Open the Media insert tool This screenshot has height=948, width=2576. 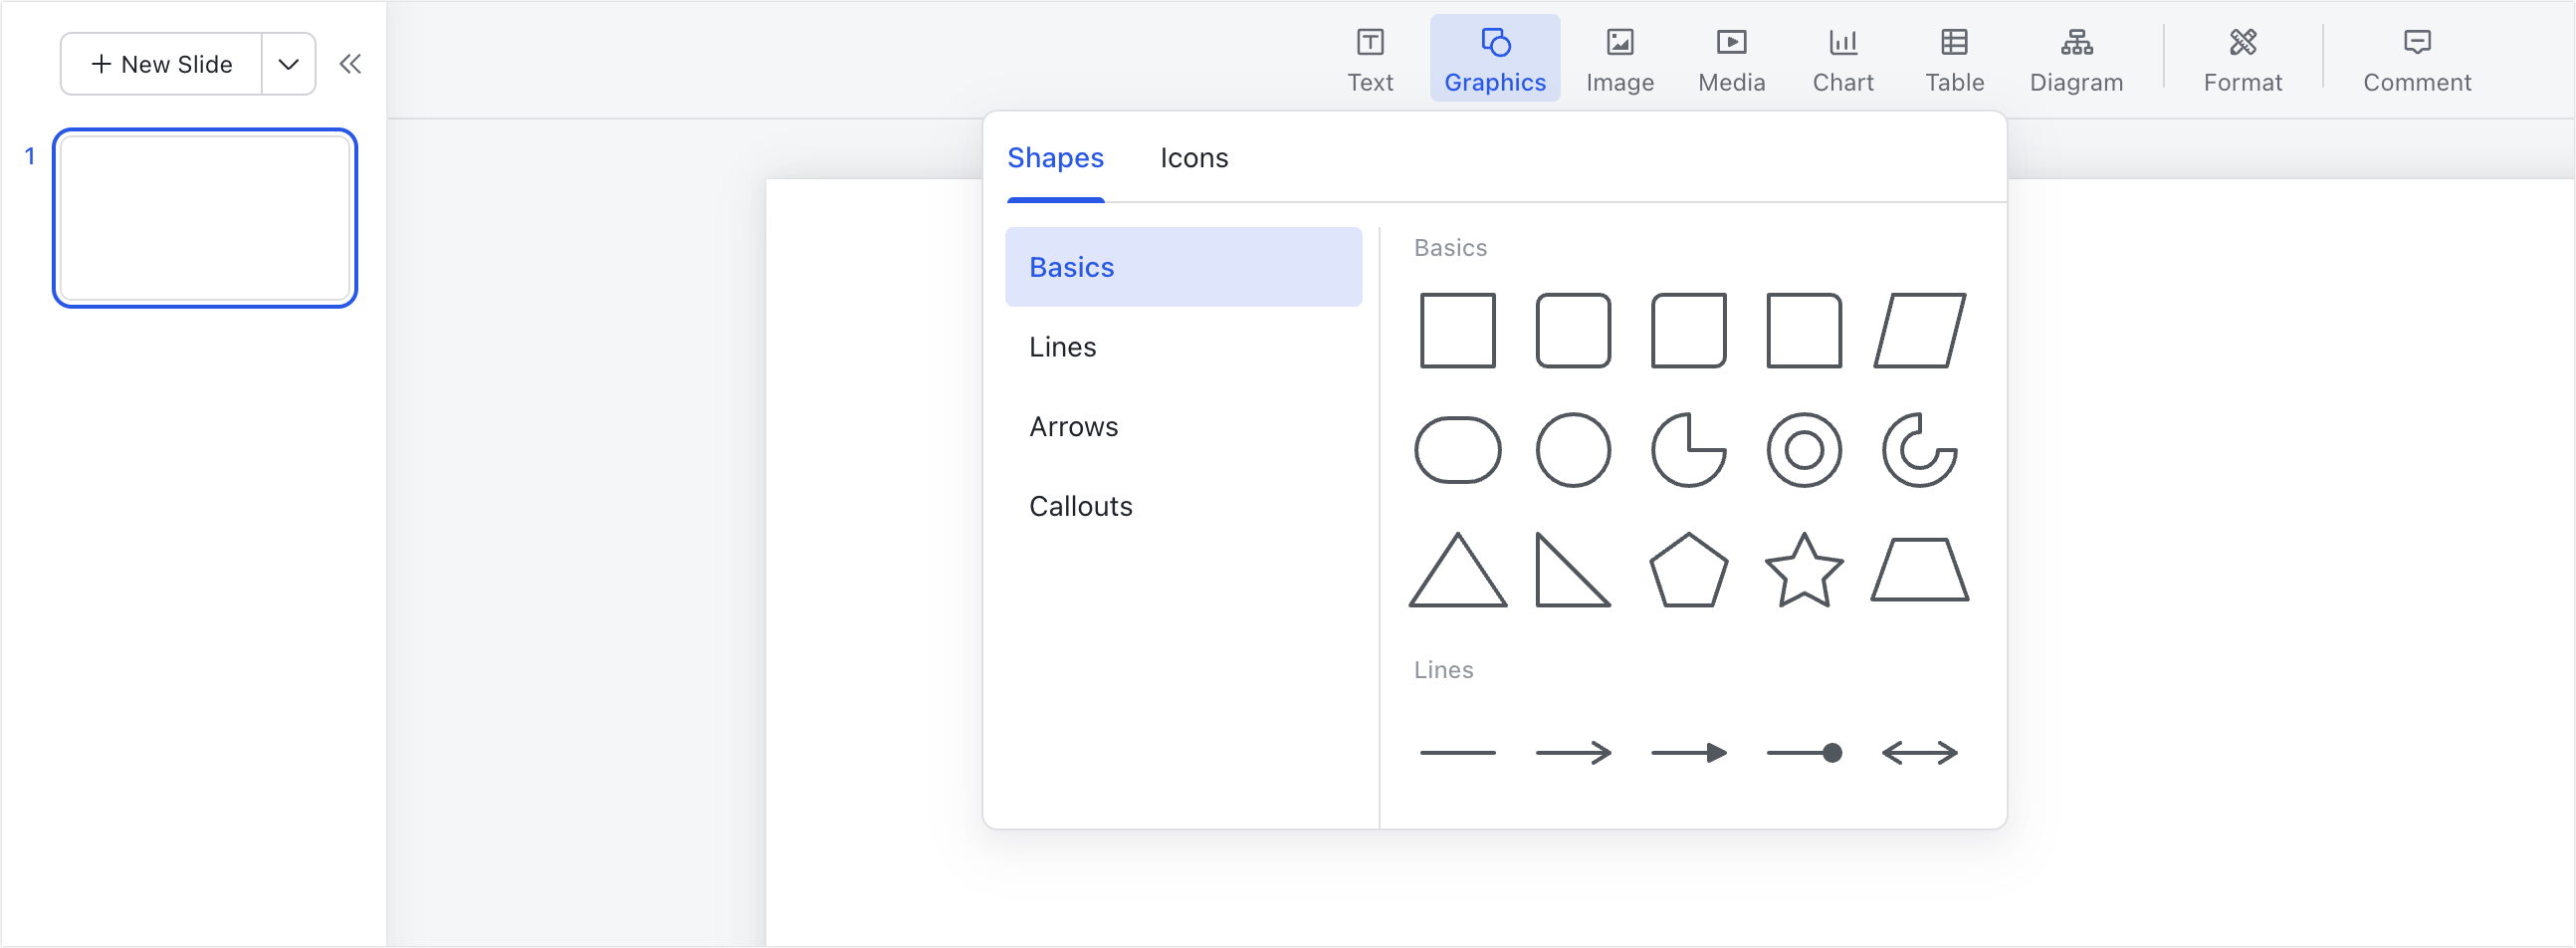pyautogui.click(x=1731, y=60)
